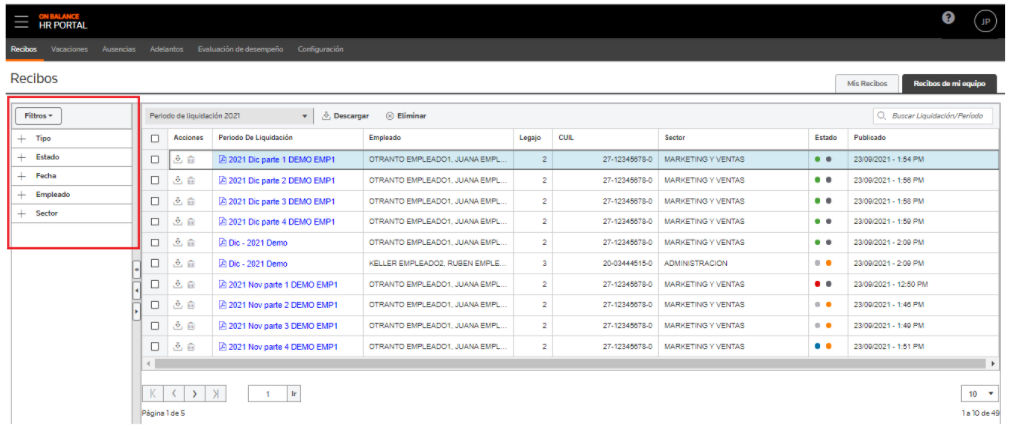Screen dimensions: 1009x432
Task: Click the Eliminar toolbar button
Action: (x=406, y=116)
